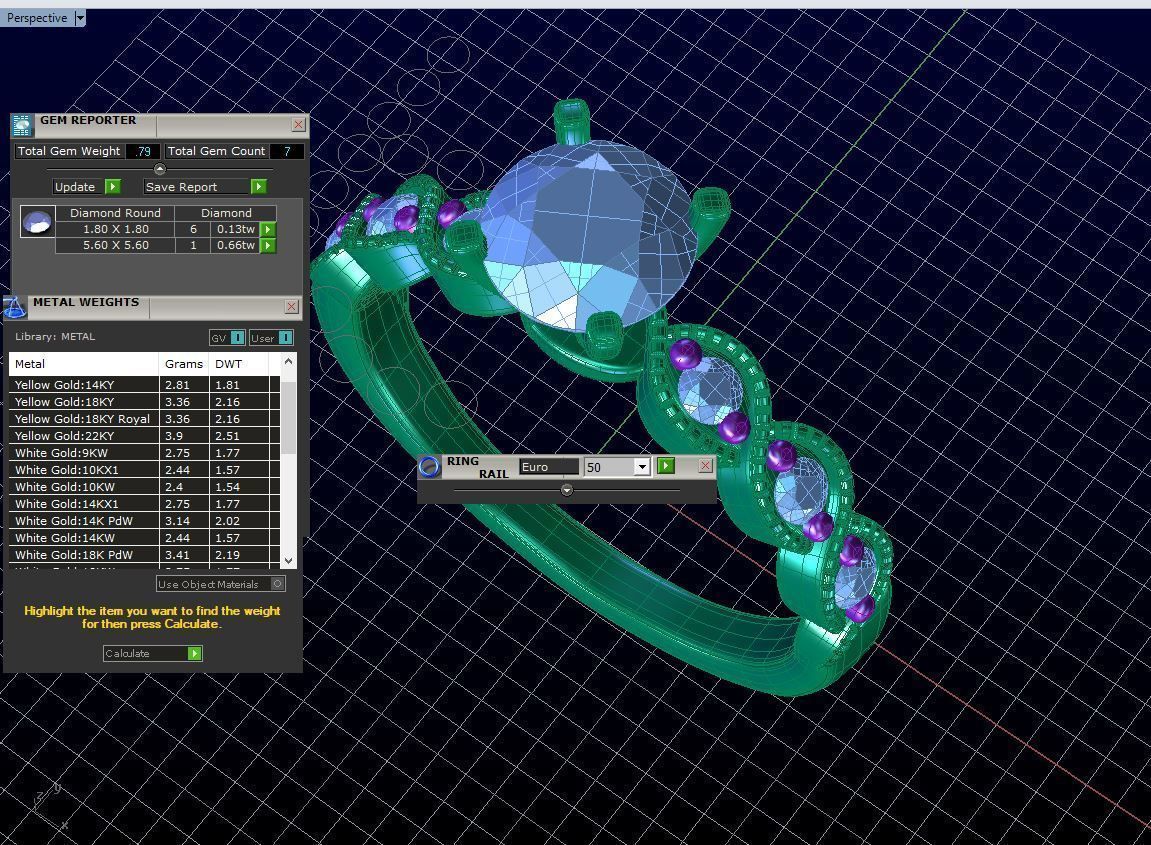Screen dimensions: 1151x845
Task: Click the Euro ring size standard field
Action: pos(549,467)
